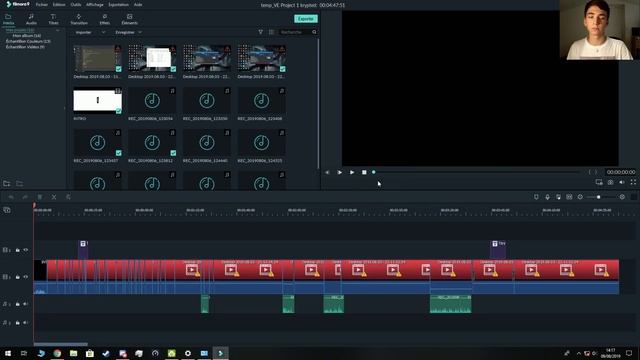Open the Fichier menu
Screen dimensions: 640x360
[42, 4]
